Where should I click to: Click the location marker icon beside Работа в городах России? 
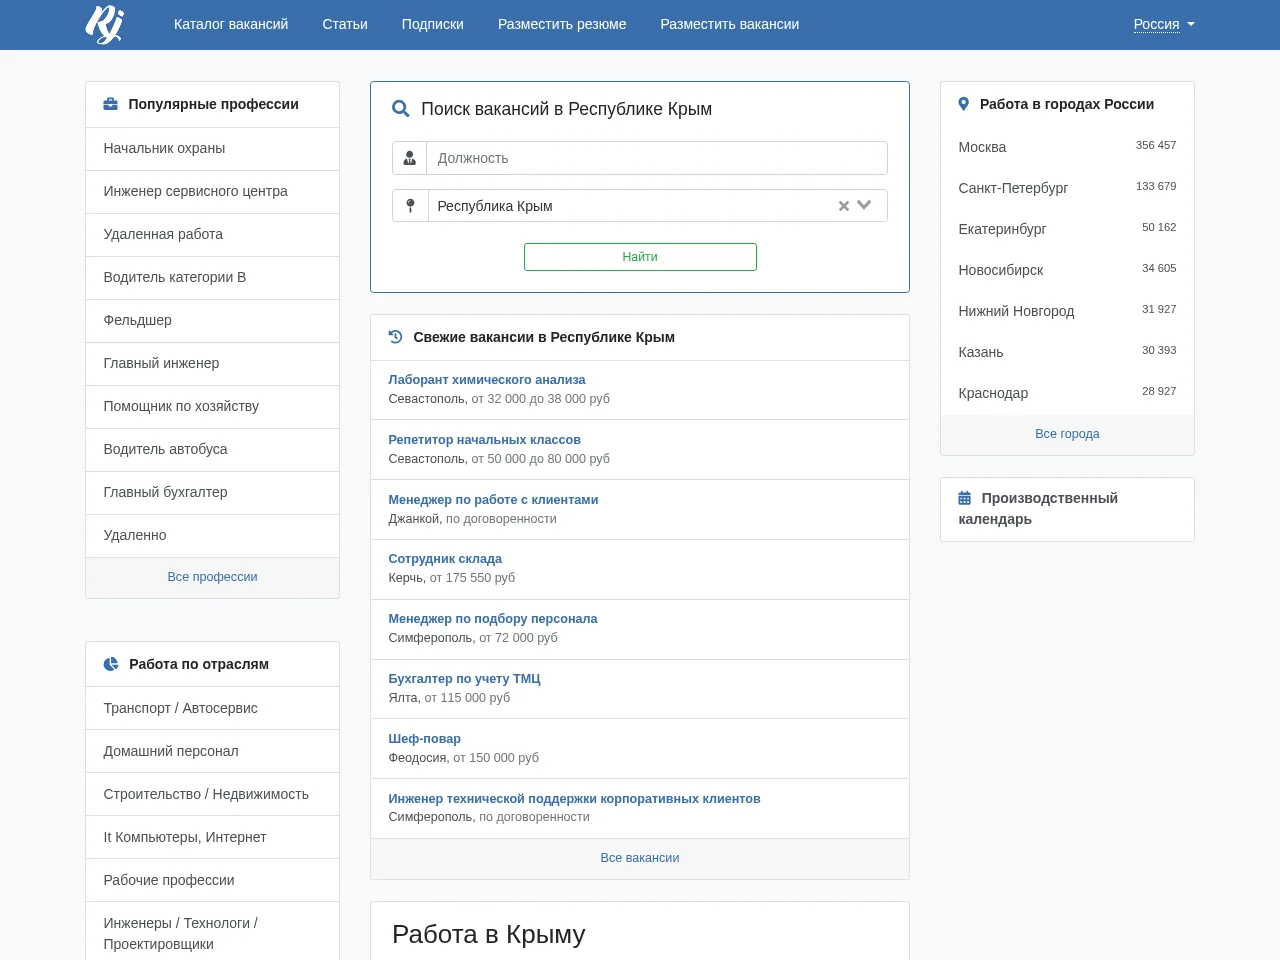pyautogui.click(x=964, y=104)
